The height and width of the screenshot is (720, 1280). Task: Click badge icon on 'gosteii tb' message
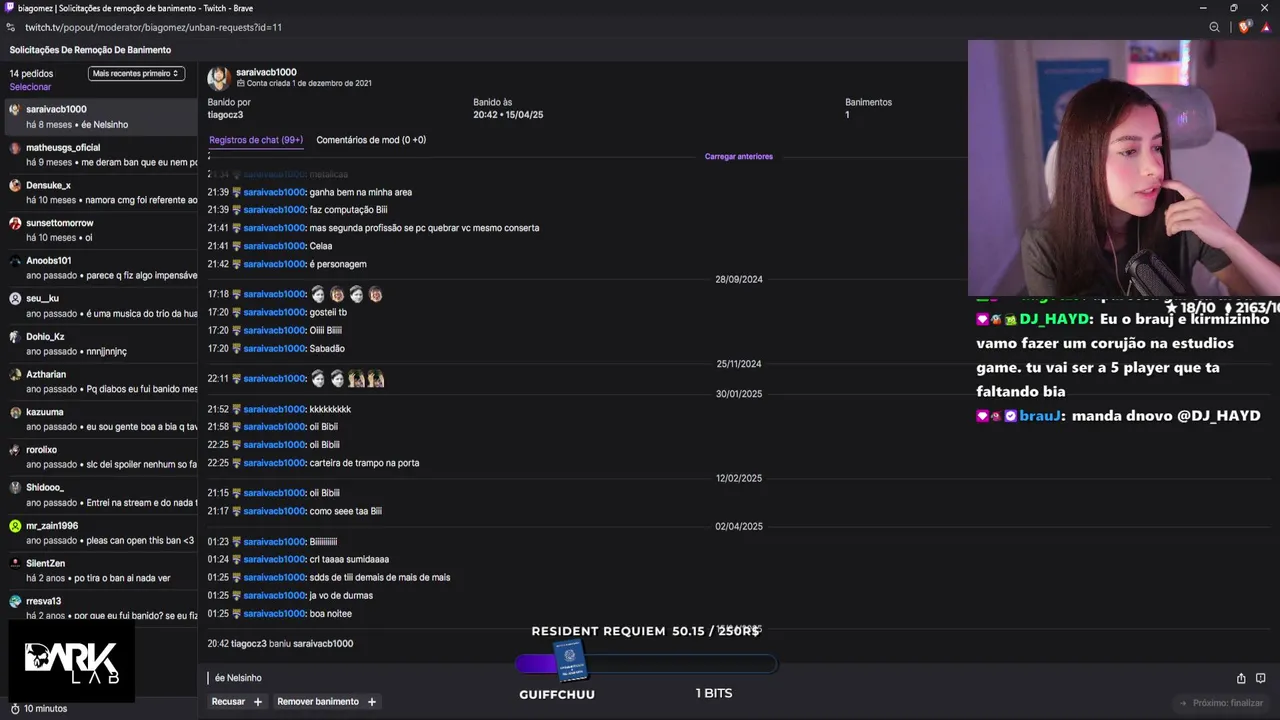237,312
